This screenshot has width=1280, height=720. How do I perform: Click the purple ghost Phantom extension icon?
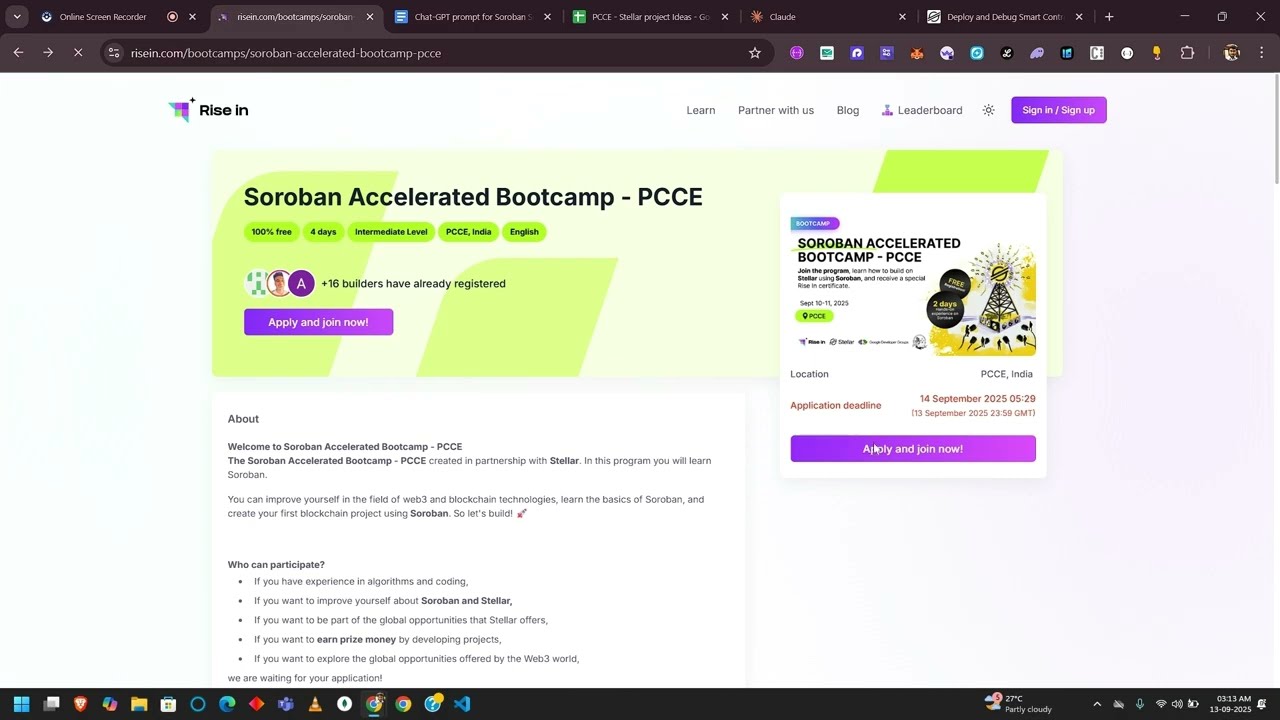point(1037,53)
